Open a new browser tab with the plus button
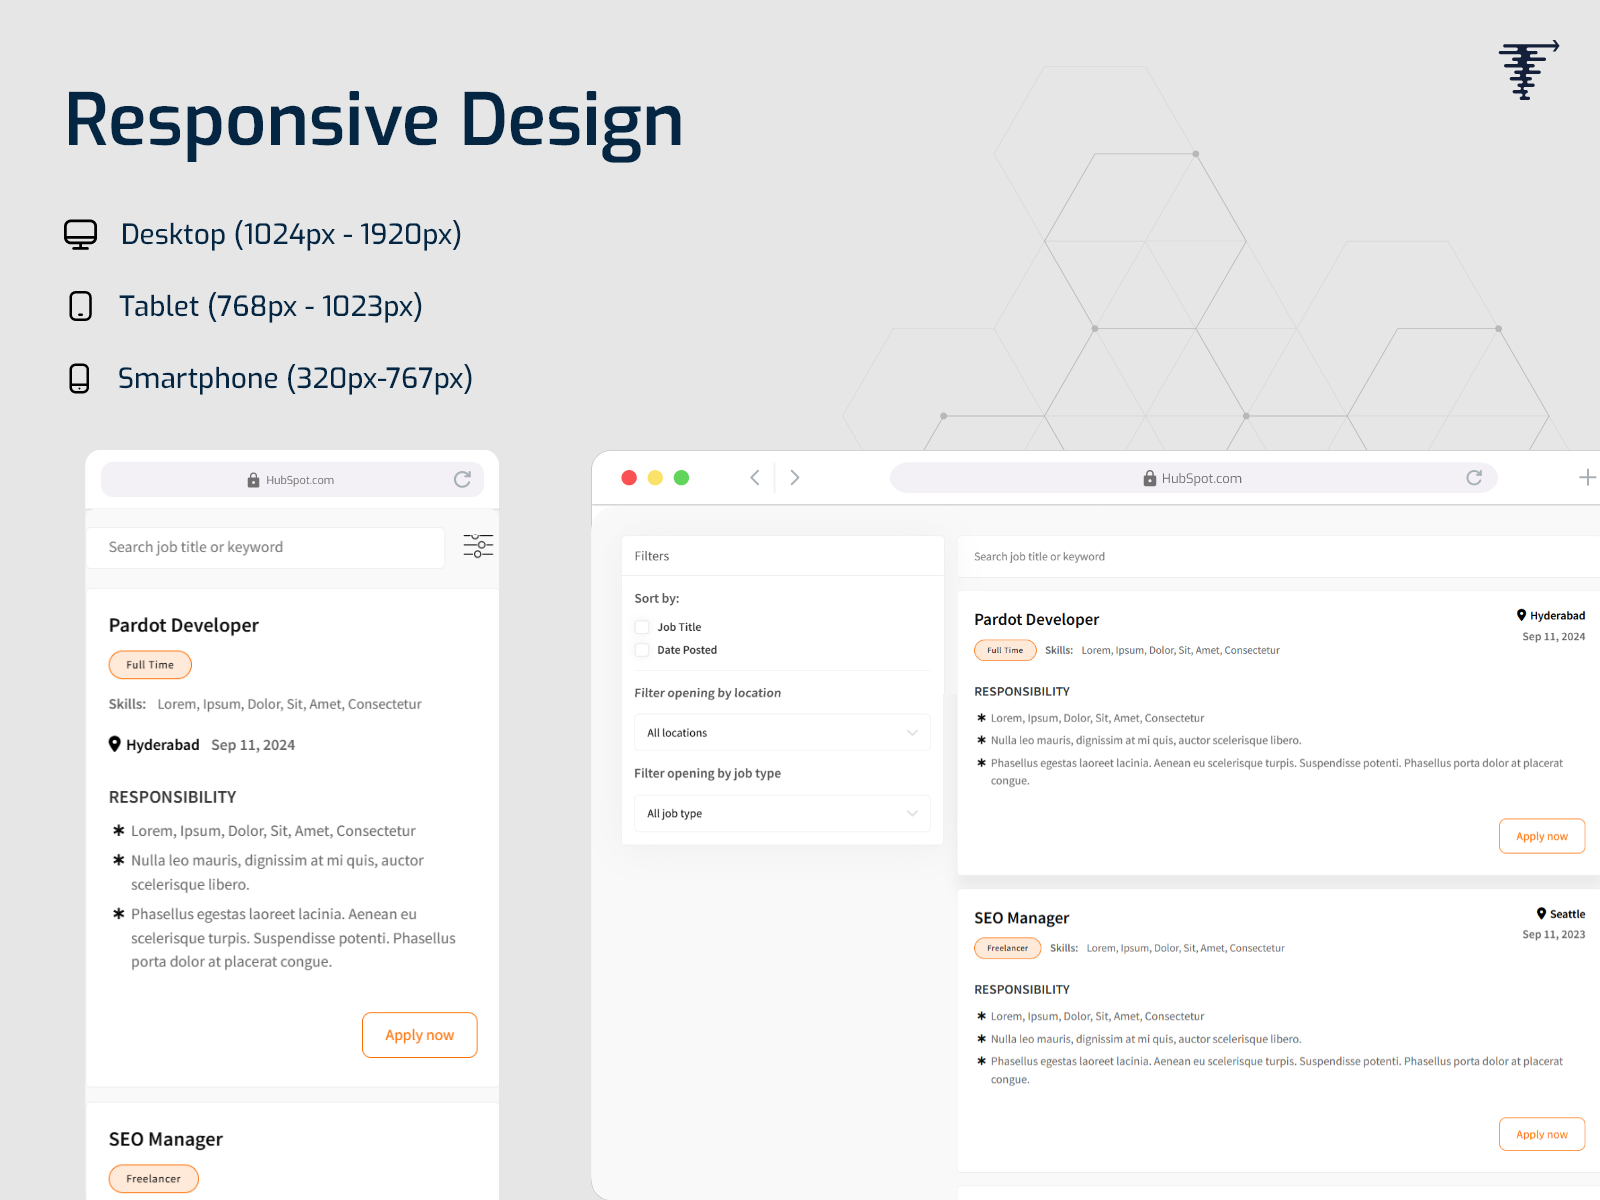Viewport: 1600px width, 1200px height. (x=1588, y=477)
